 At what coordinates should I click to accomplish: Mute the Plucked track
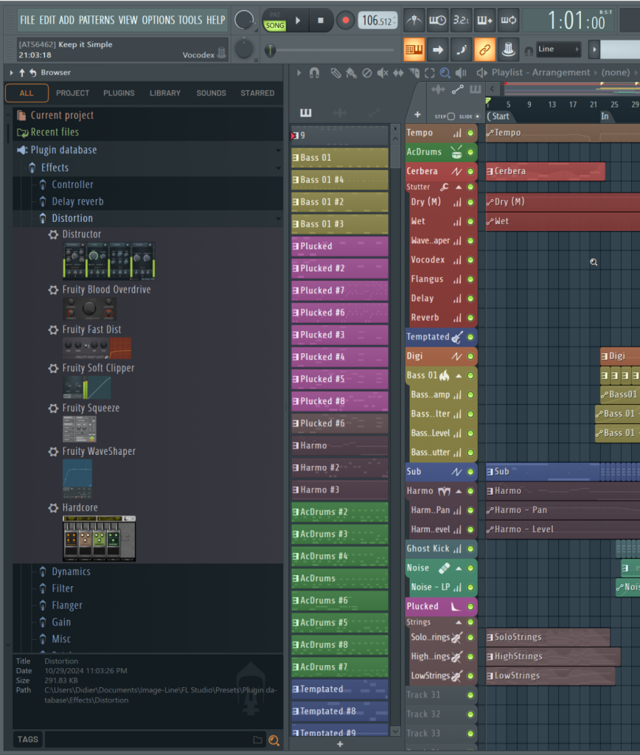point(470,607)
